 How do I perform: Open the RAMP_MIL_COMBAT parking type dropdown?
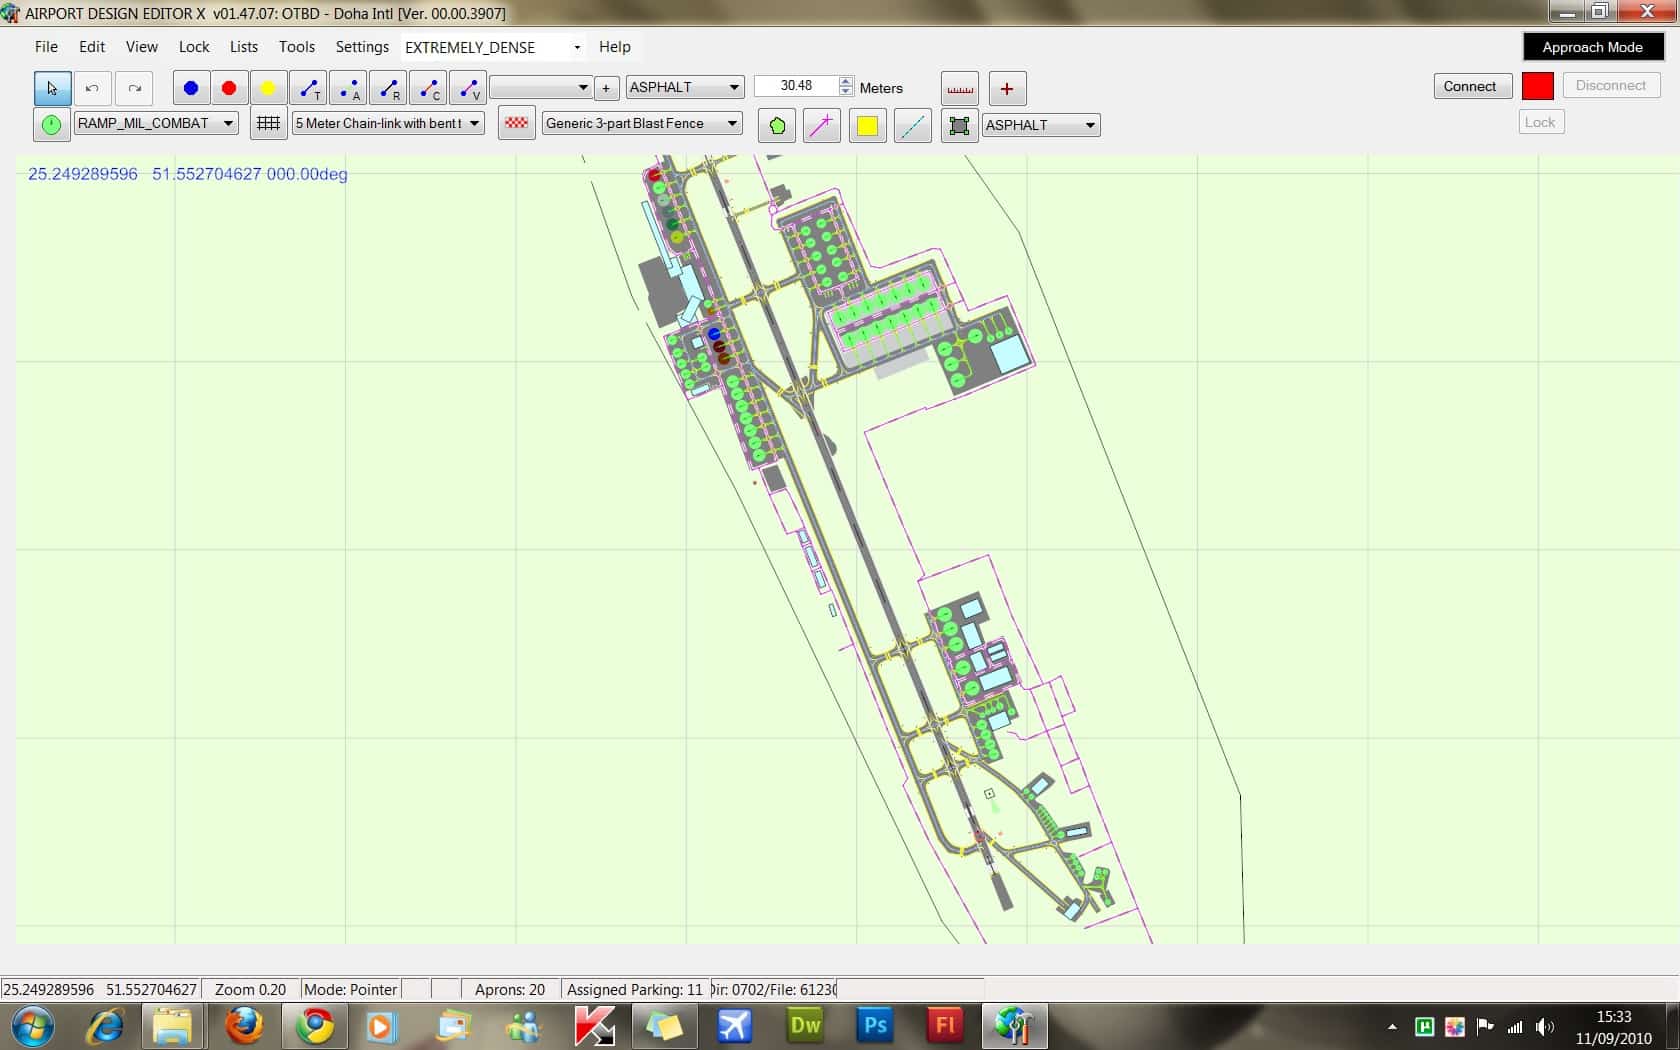click(x=228, y=123)
